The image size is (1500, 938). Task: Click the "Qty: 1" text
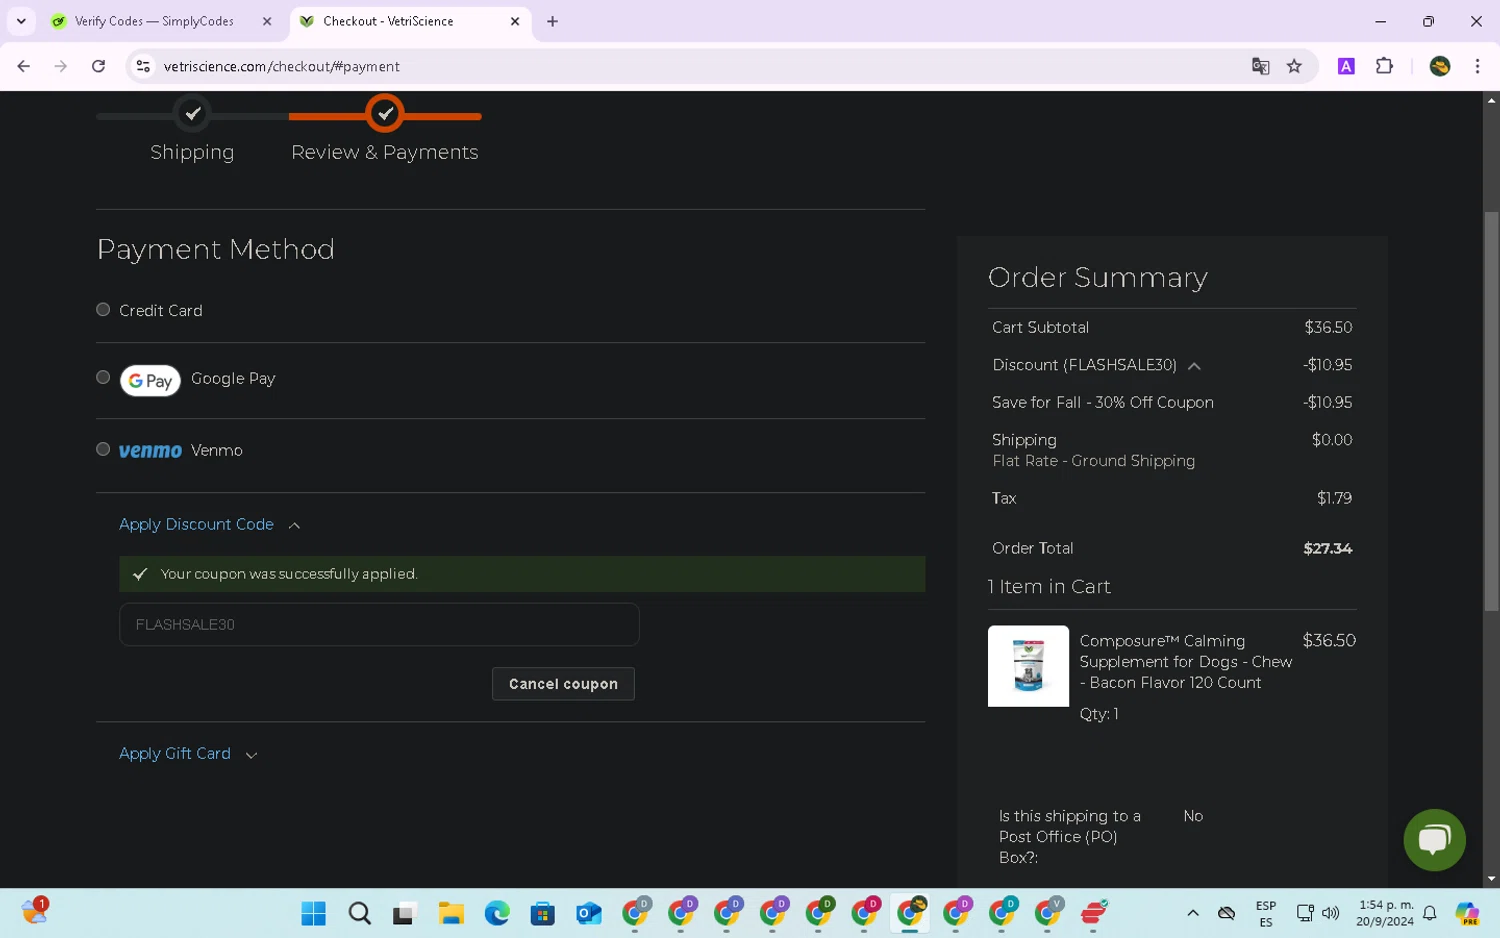pyautogui.click(x=1099, y=714)
